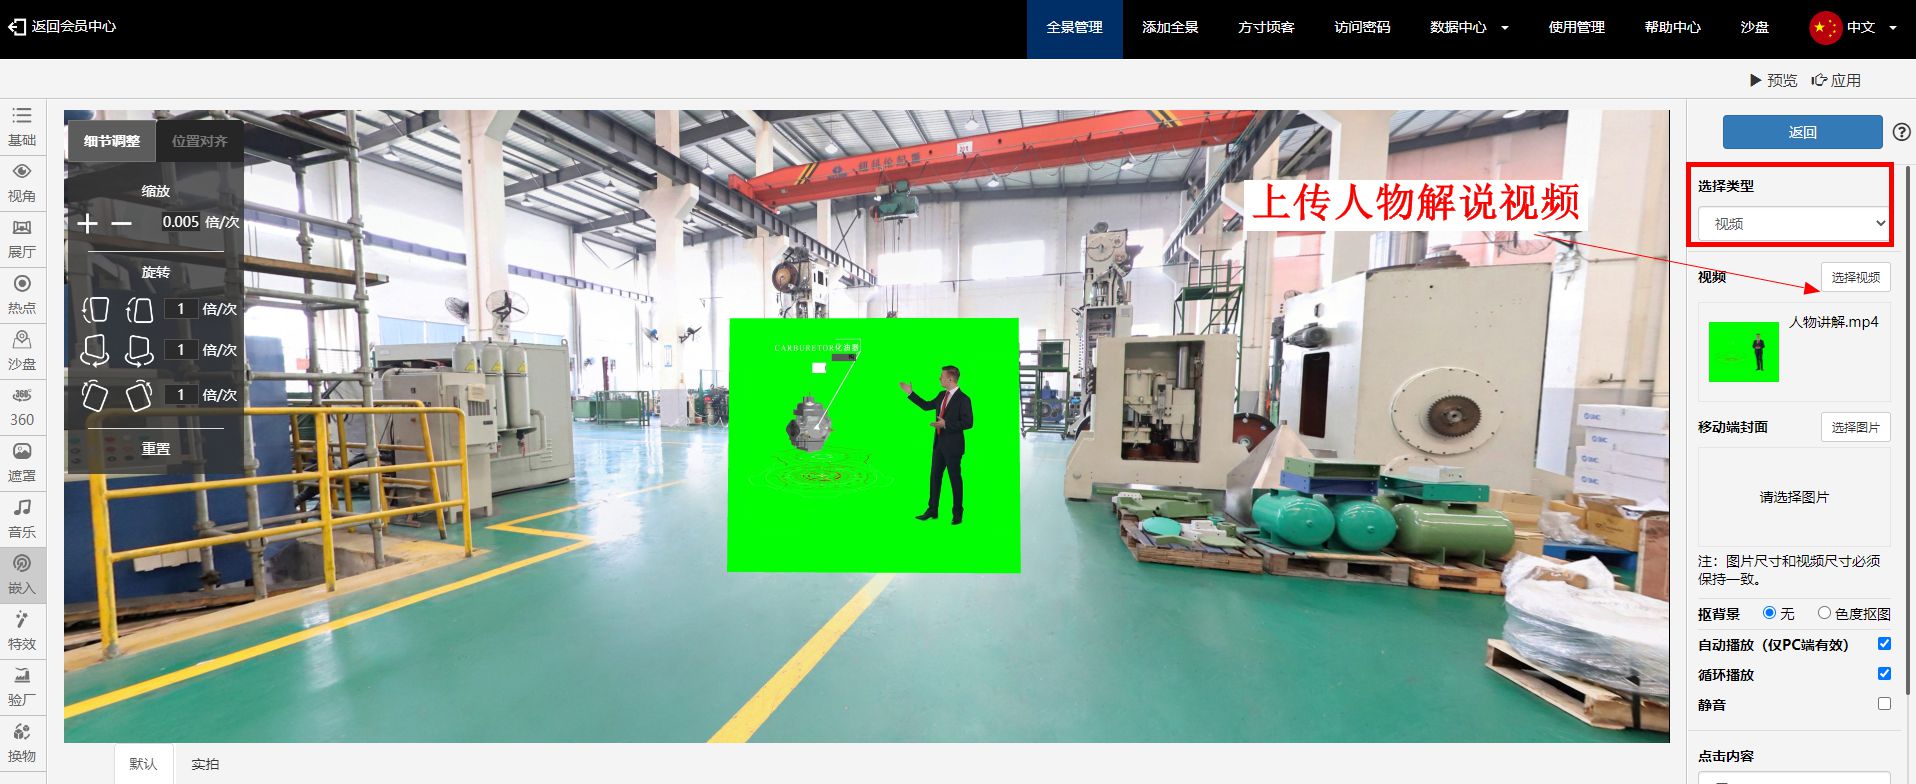Open the 添加全景 menu item
Viewport: 1916px width, 784px height.
pyautogui.click(x=1170, y=28)
